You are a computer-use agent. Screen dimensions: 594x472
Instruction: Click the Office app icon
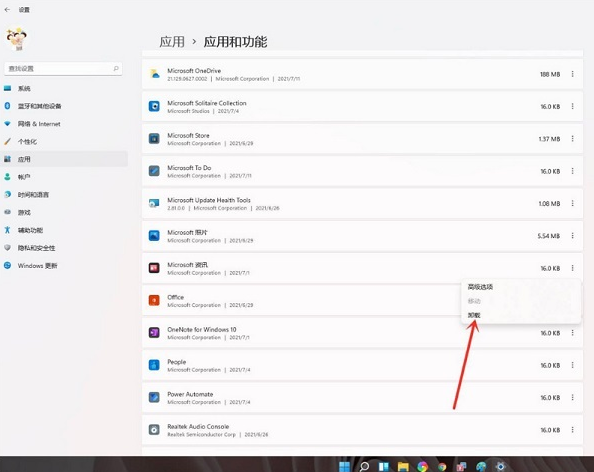point(154,300)
